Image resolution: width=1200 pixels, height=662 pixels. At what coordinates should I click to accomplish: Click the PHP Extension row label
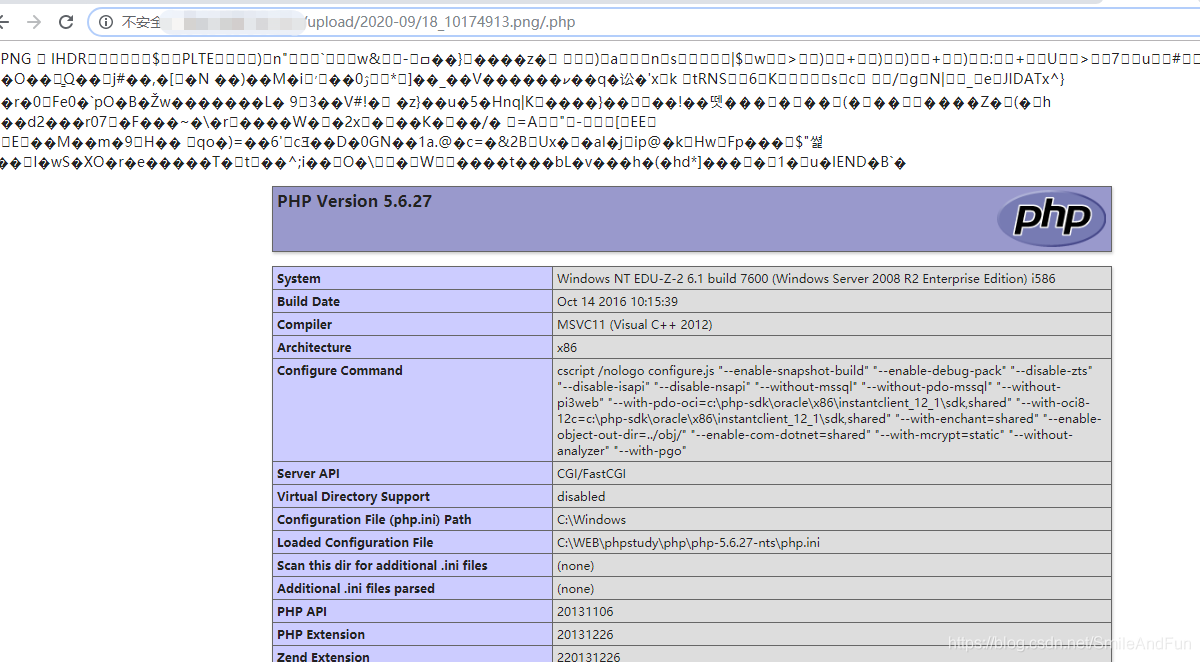coord(321,635)
